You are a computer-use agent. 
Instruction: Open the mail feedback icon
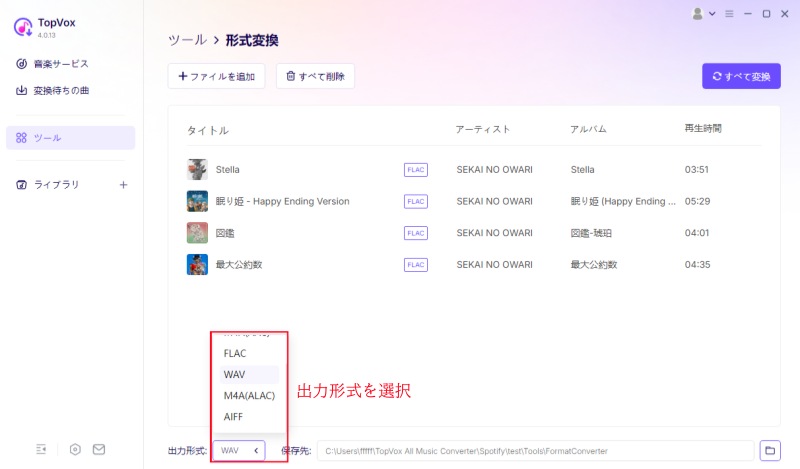99,449
